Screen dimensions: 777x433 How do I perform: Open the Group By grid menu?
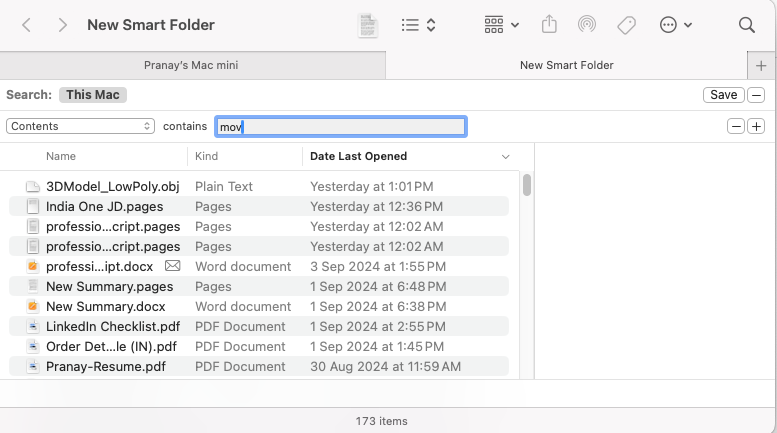point(501,25)
